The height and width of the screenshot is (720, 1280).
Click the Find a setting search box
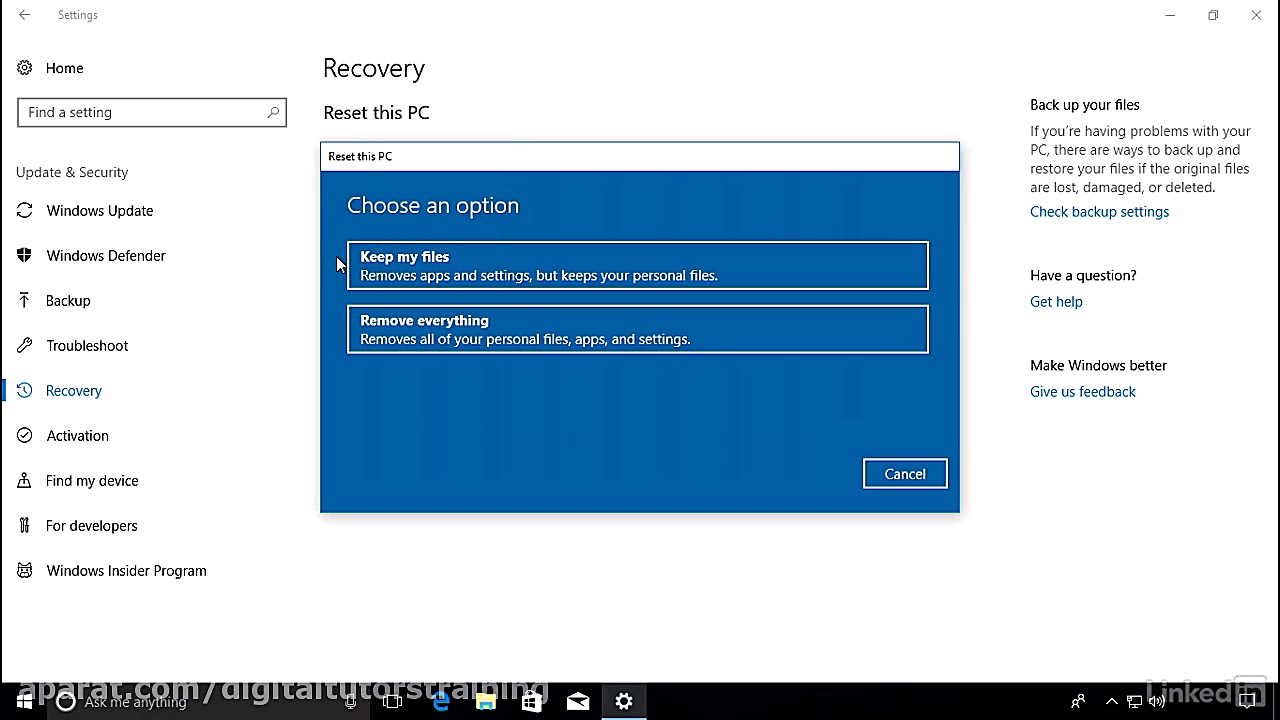coord(152,111)
